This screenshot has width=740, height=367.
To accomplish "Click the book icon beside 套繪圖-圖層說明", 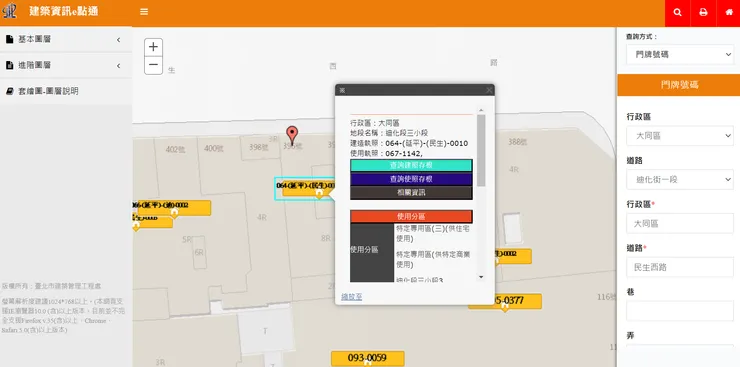I will click(9, 91).
